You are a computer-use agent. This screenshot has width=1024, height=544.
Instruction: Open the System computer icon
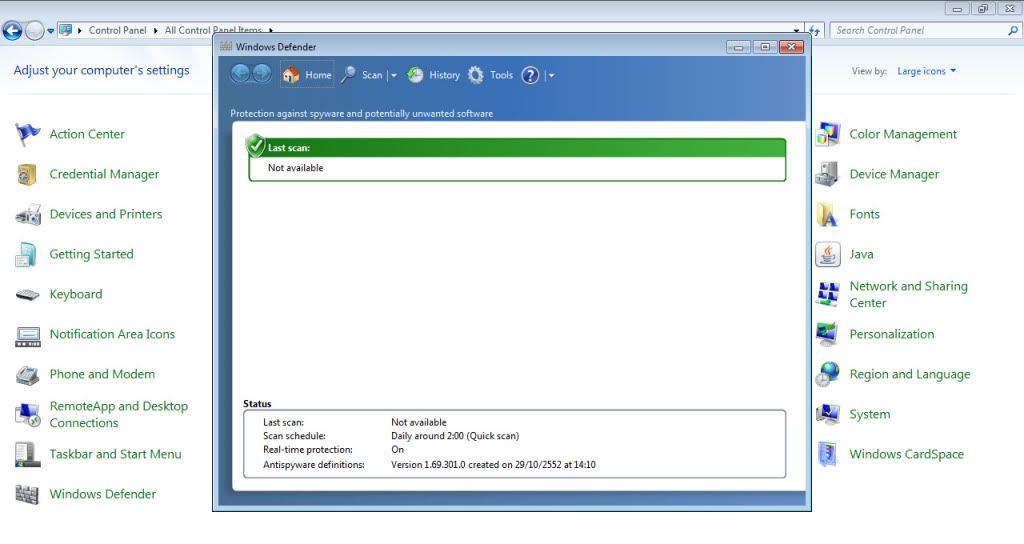point(827,414)
